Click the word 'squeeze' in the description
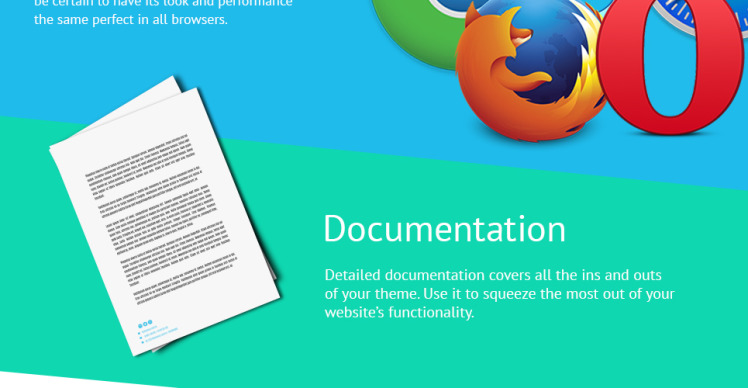Viewport: 748px width, 388px height. [509, 294]
